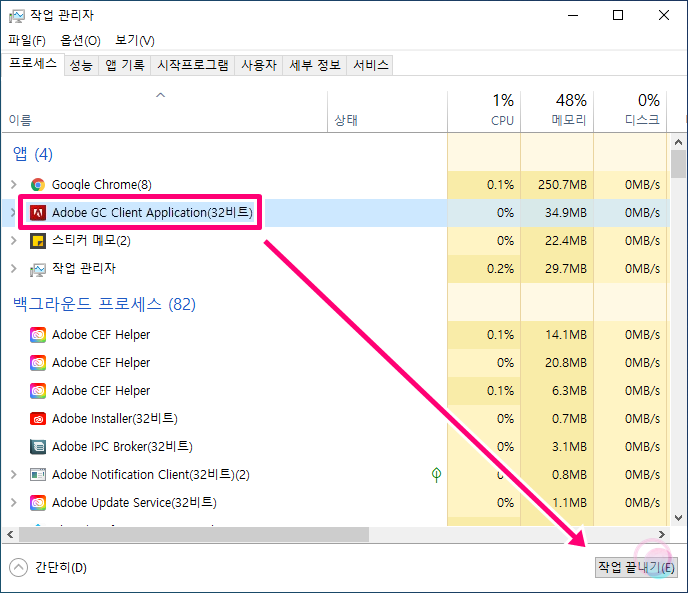
Task: Click the 29.7MB memory value
Action: (566, 269)
